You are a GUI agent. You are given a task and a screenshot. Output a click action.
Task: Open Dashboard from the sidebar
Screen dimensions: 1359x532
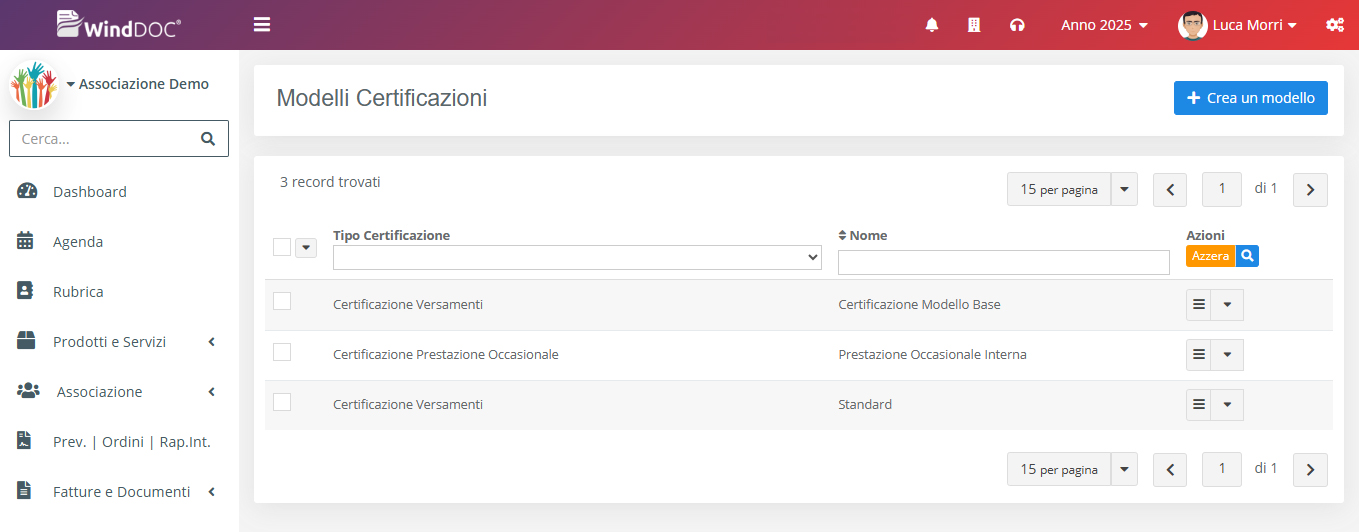pos(90,192)
